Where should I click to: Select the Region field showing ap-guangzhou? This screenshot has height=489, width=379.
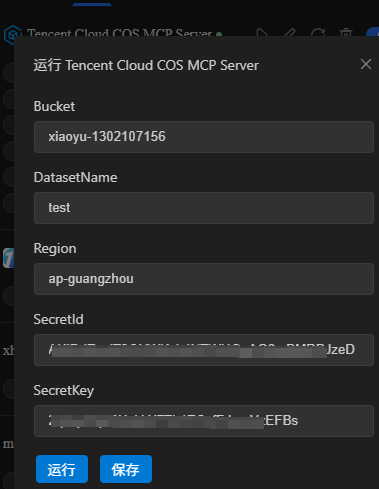204,279
